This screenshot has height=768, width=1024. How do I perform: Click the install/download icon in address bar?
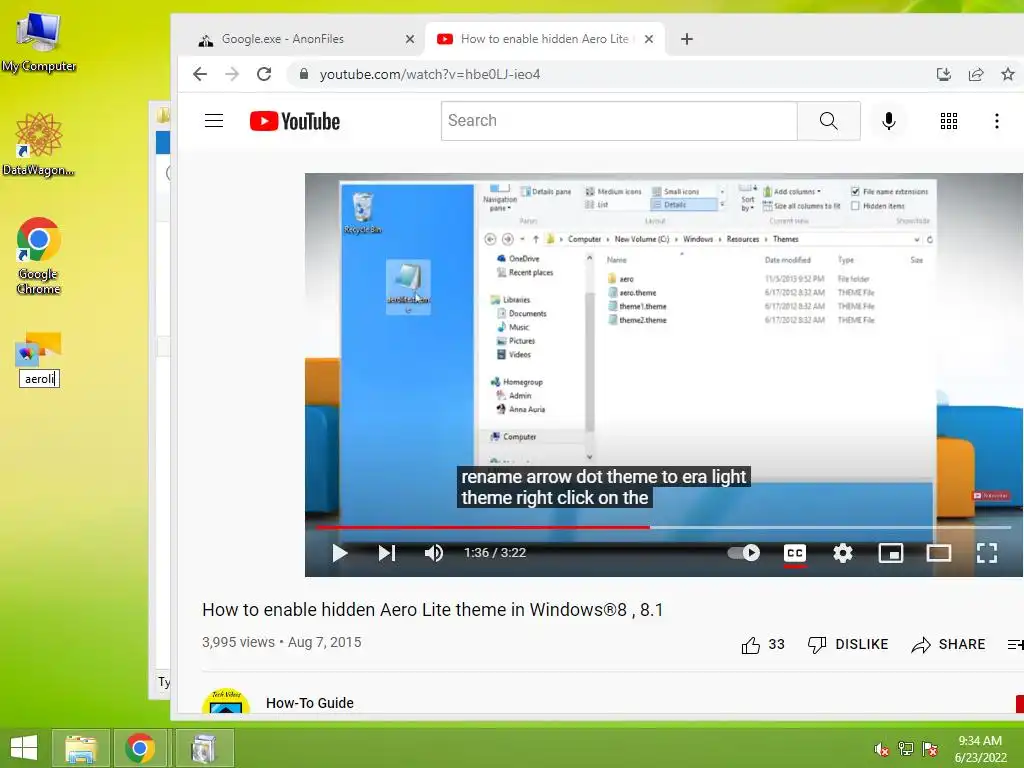click(x=944, y=74)
